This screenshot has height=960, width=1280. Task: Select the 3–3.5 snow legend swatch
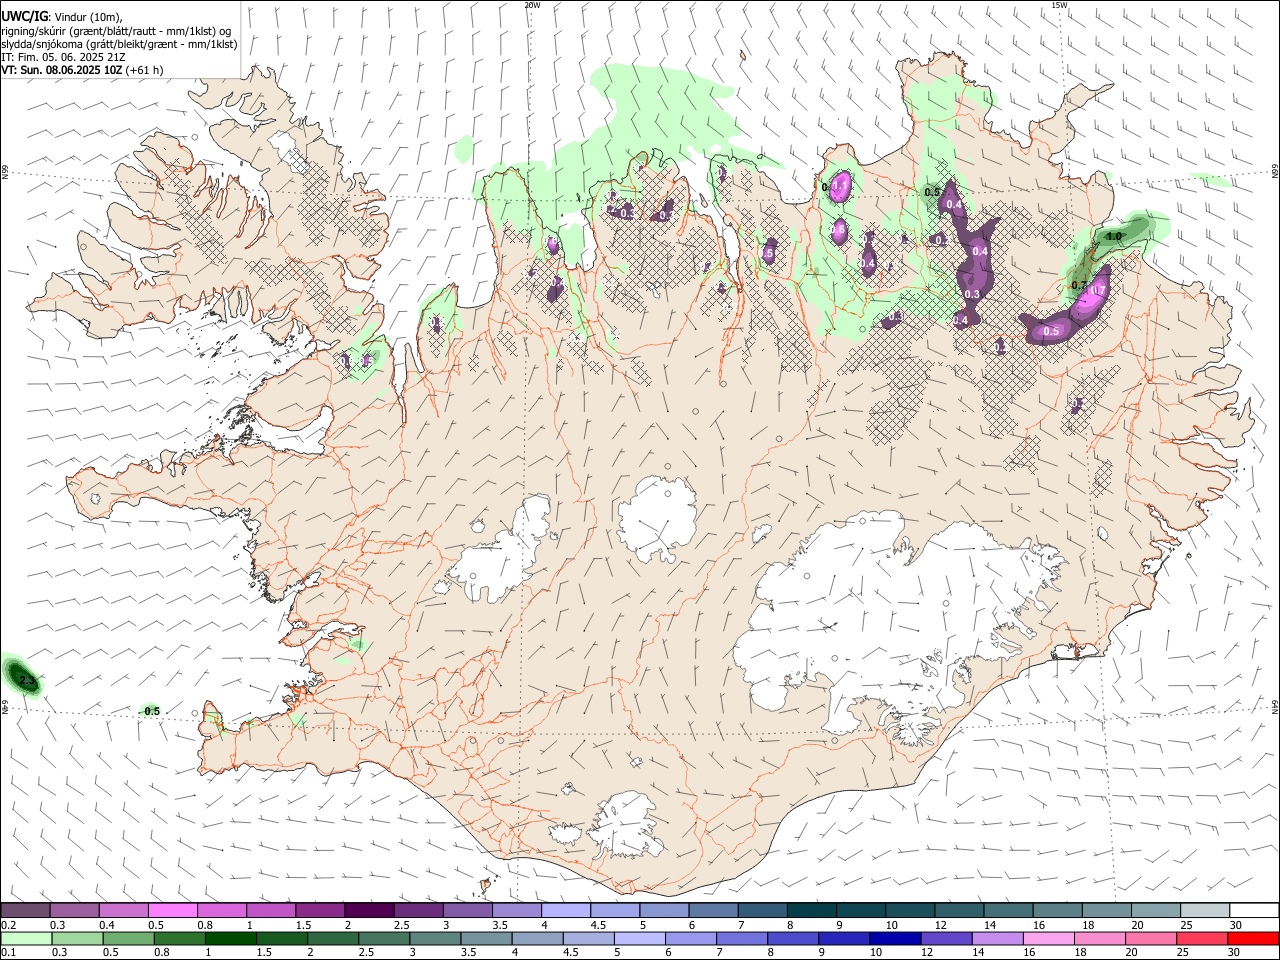468,911
